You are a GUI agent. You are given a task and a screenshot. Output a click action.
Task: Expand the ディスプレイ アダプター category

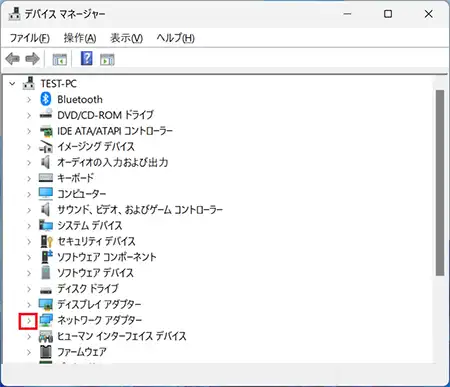coord(29,305)
